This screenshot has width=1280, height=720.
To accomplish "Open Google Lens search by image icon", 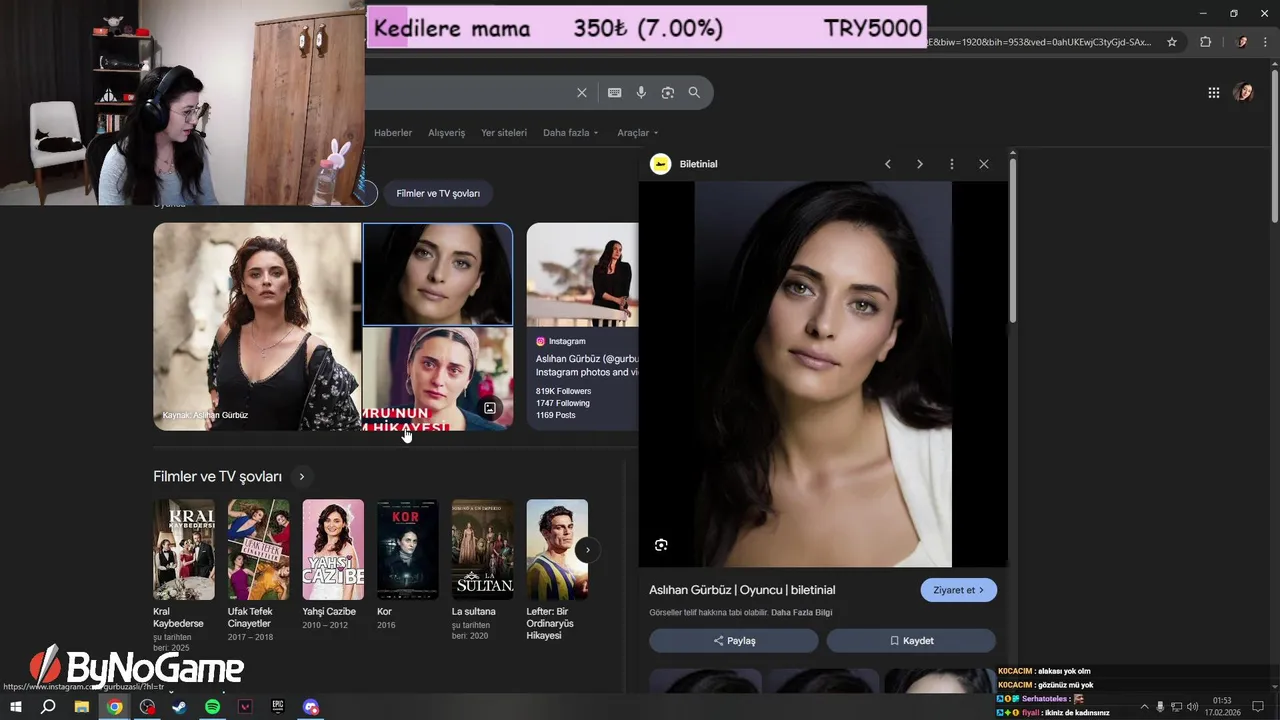I will pyautogui.click(x=667, y=93).
